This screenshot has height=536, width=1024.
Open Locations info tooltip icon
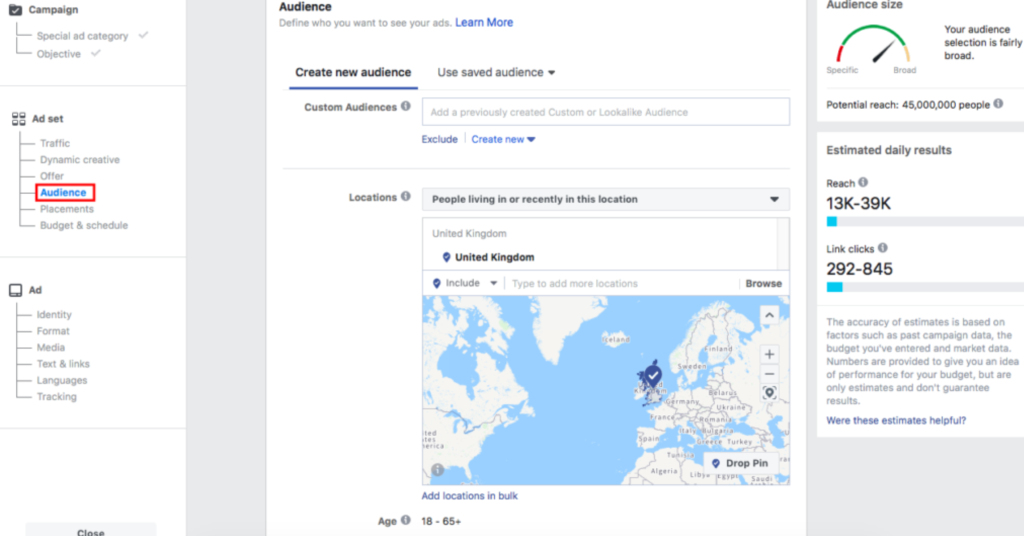406,197
